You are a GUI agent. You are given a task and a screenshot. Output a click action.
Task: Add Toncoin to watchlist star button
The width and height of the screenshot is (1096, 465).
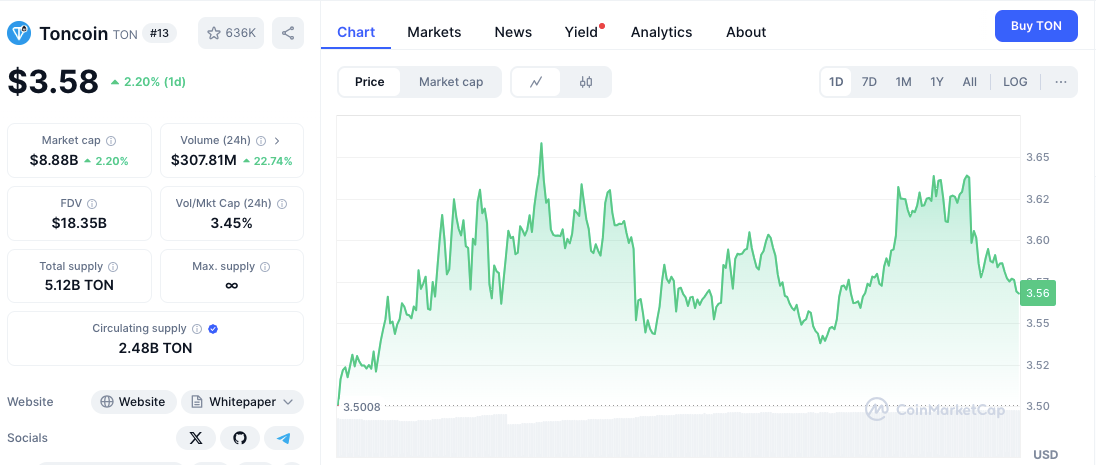[x=231, y=33]
